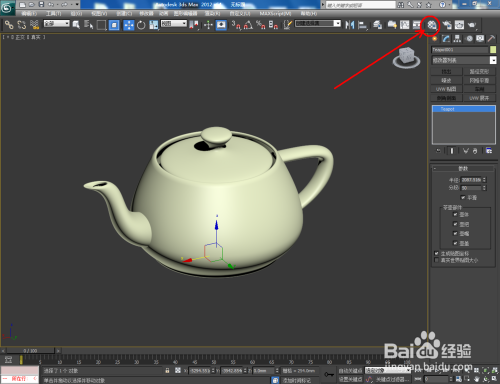Viewport: 500px width, 384px height.
Task: Toggle the 3D Snaps button
Action: pos(236,25)
